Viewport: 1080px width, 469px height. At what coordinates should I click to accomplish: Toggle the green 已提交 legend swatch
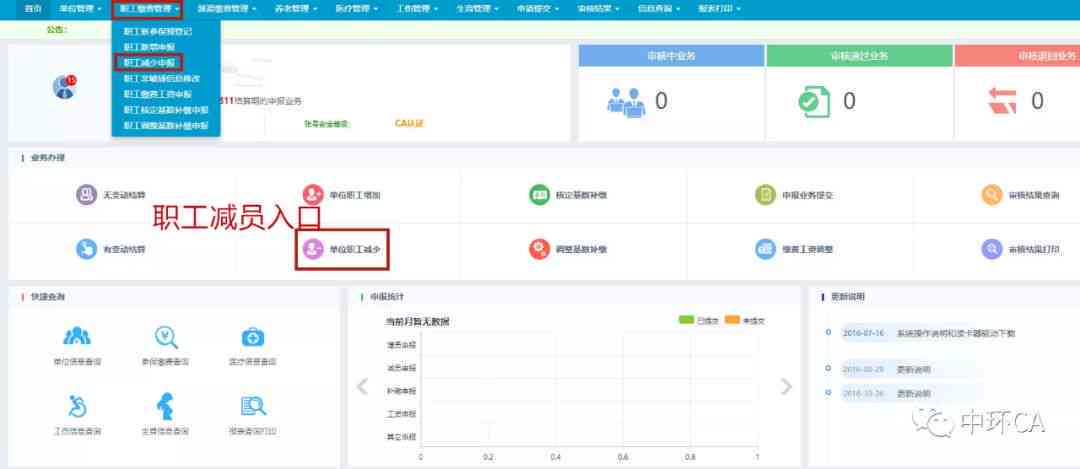pos(686,320)
